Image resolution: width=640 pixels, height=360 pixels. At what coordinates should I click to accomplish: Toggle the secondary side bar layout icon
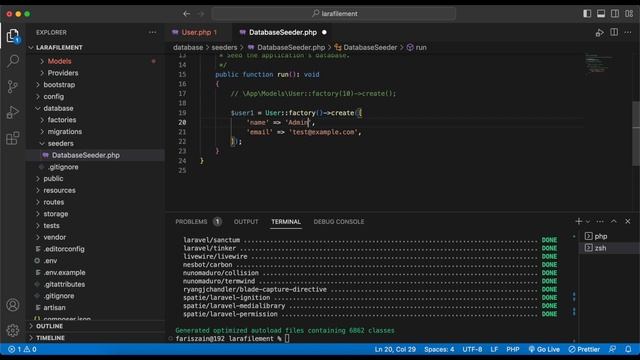615,13
